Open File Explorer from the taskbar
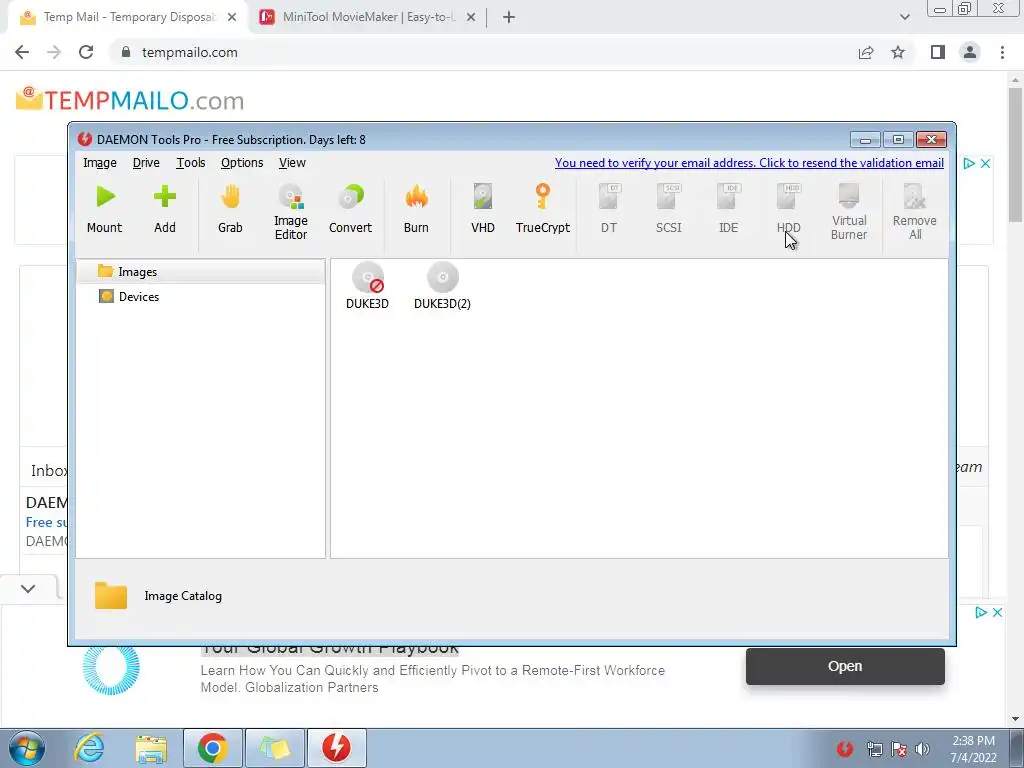The width and height of the screenshot is (1024, 768). [151, 748]
